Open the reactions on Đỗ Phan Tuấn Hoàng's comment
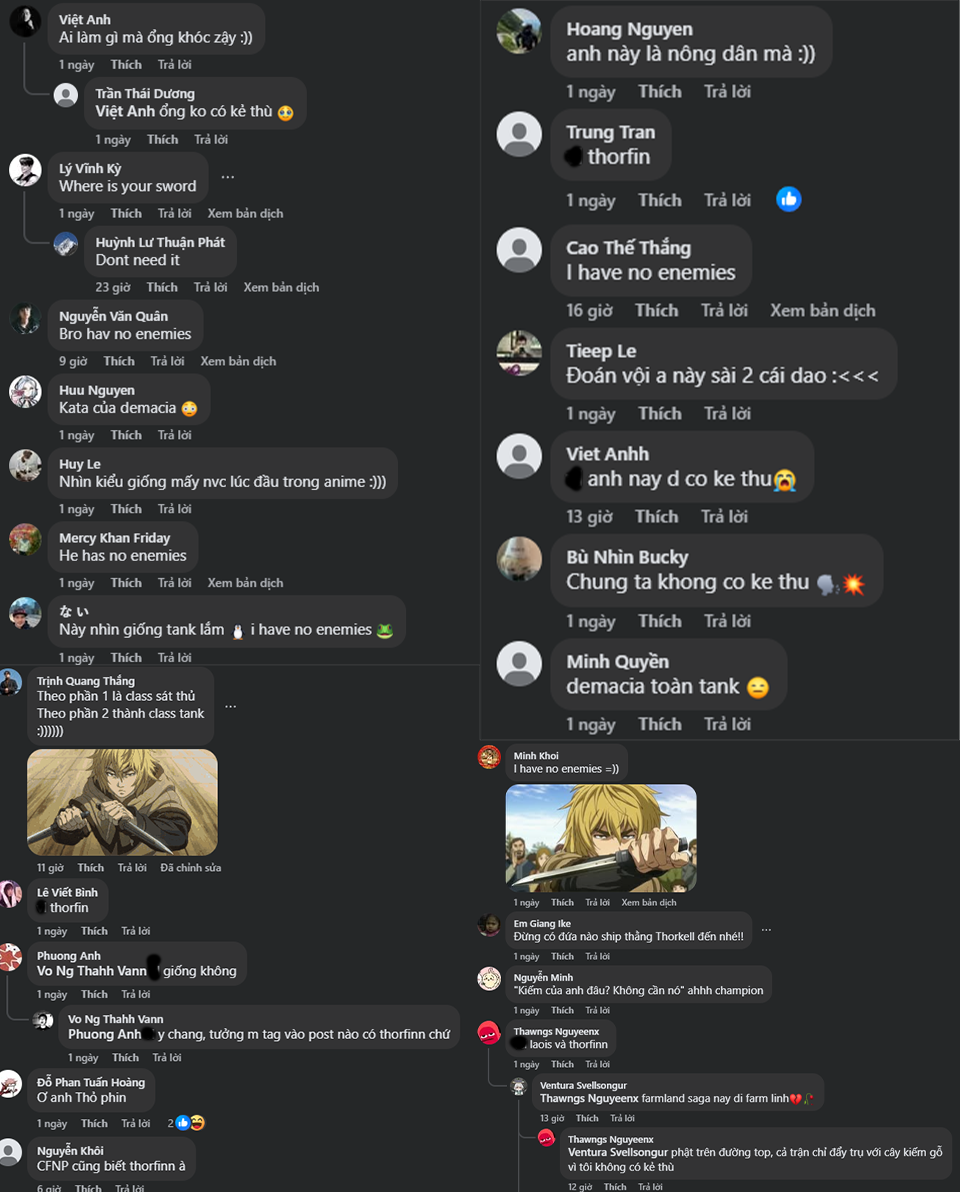 click(185, 1123)
